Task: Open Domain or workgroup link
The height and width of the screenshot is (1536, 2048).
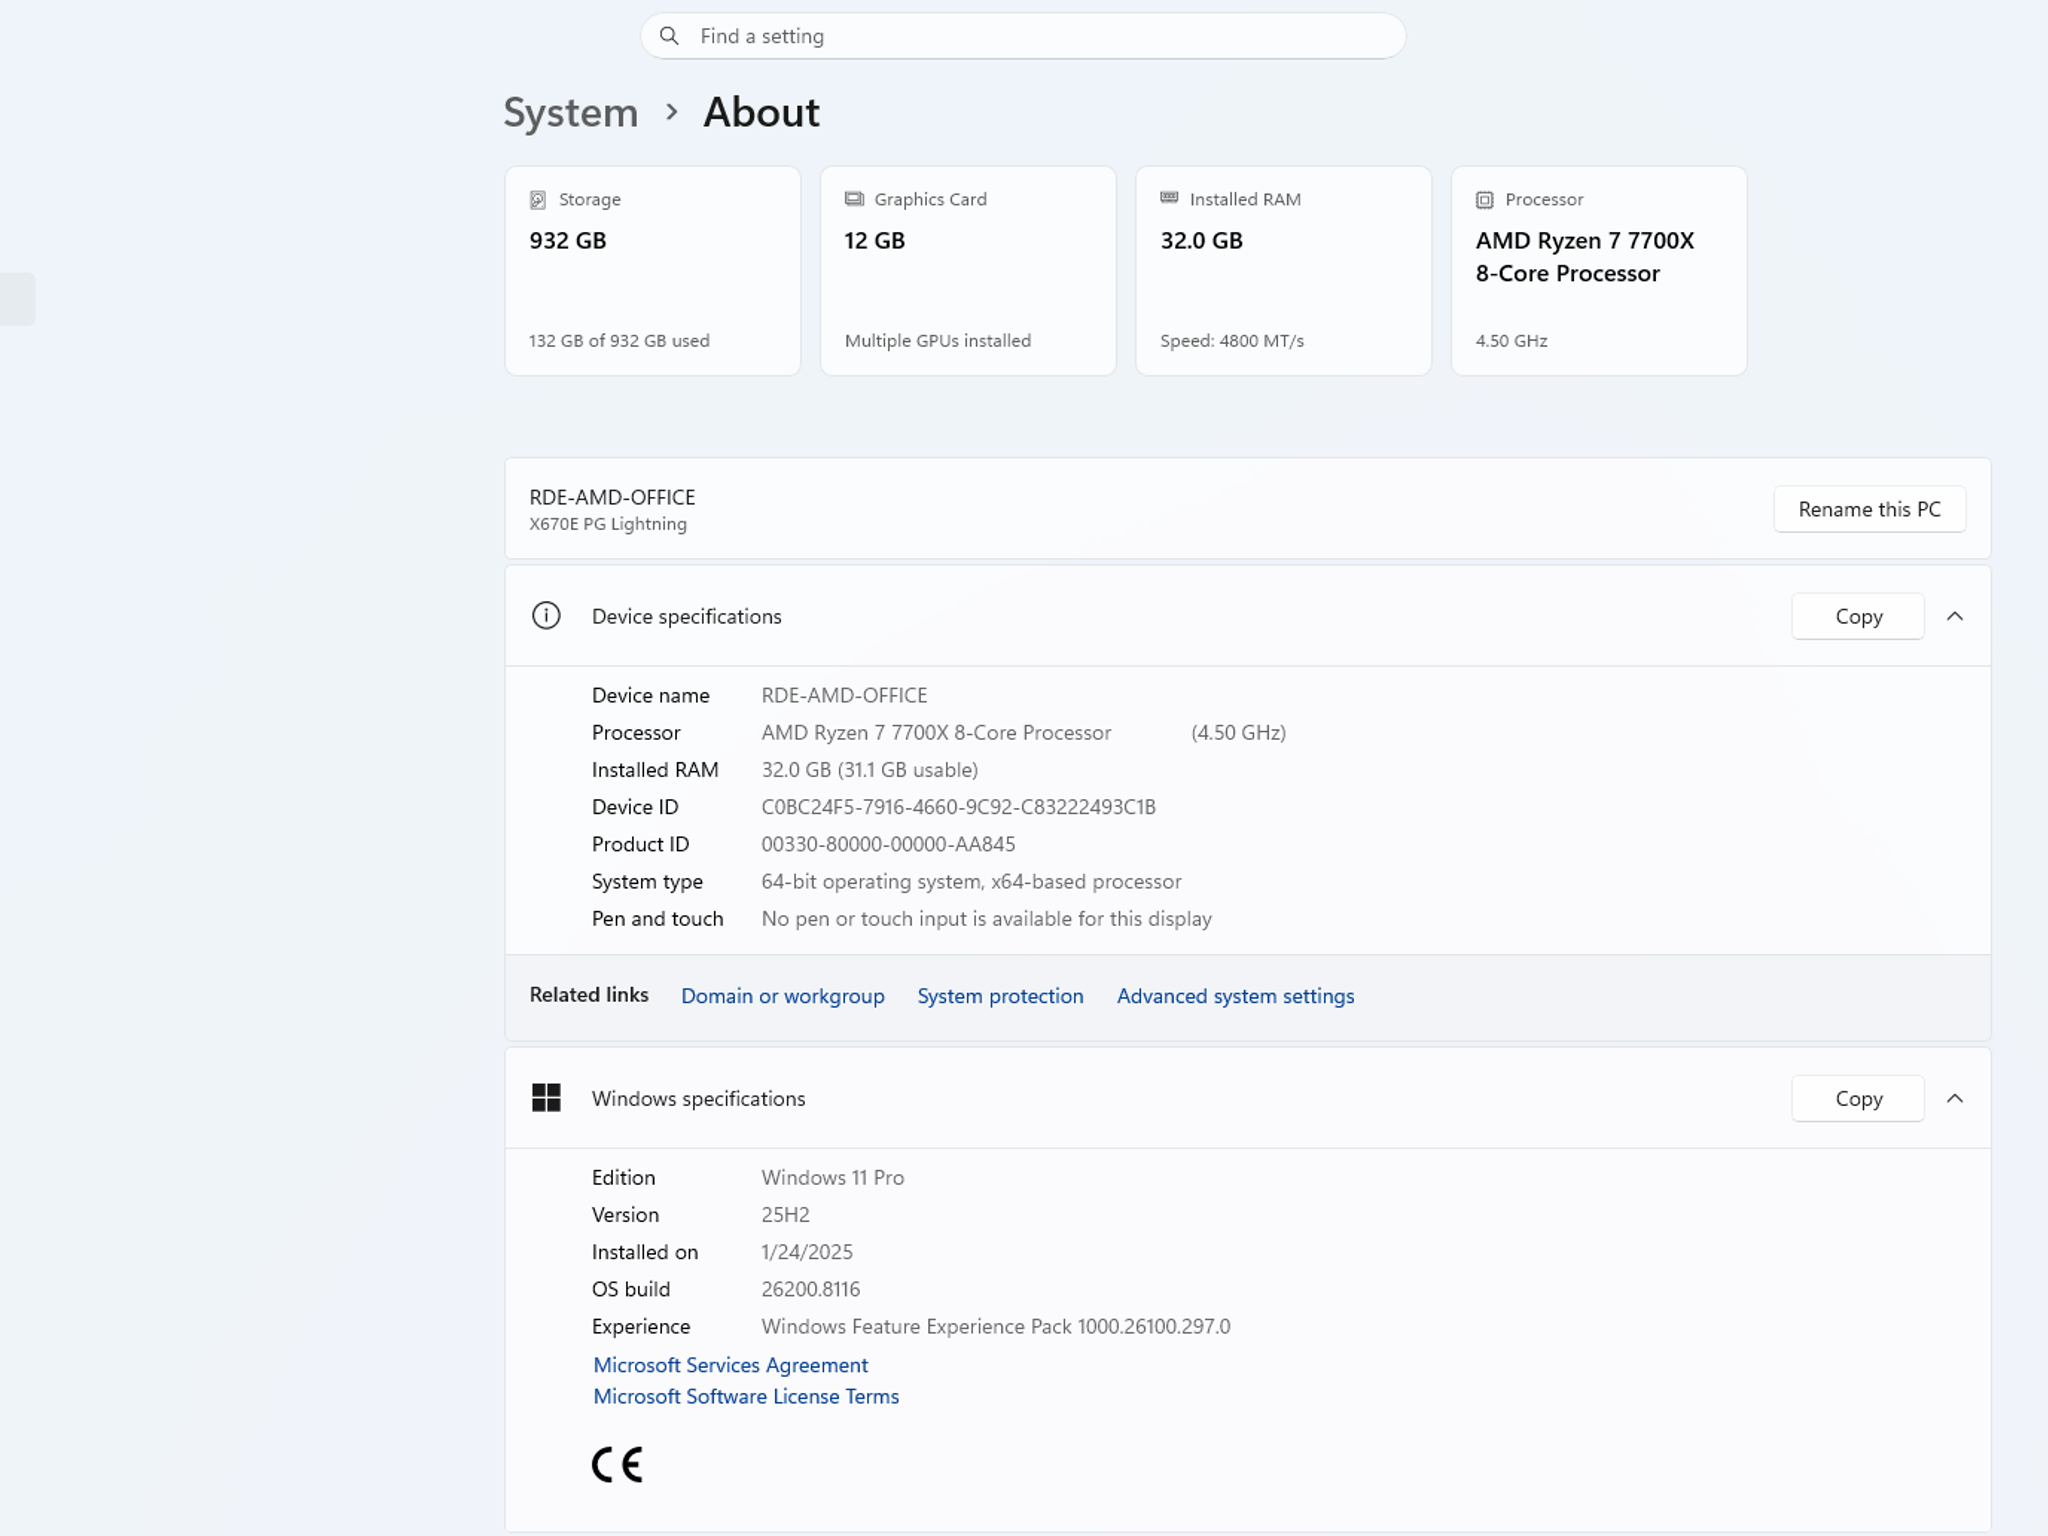Action: coord(782,996)
